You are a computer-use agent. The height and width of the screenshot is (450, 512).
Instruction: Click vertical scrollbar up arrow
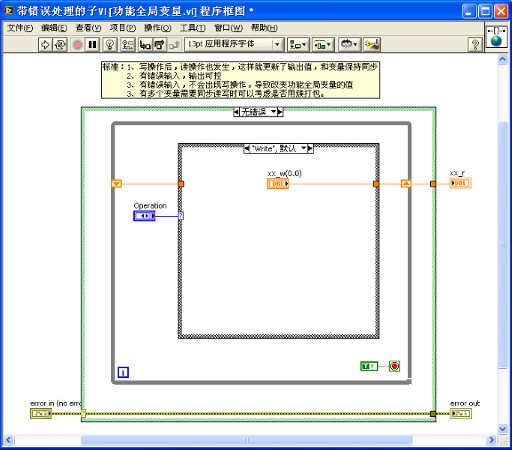(502, 60)
